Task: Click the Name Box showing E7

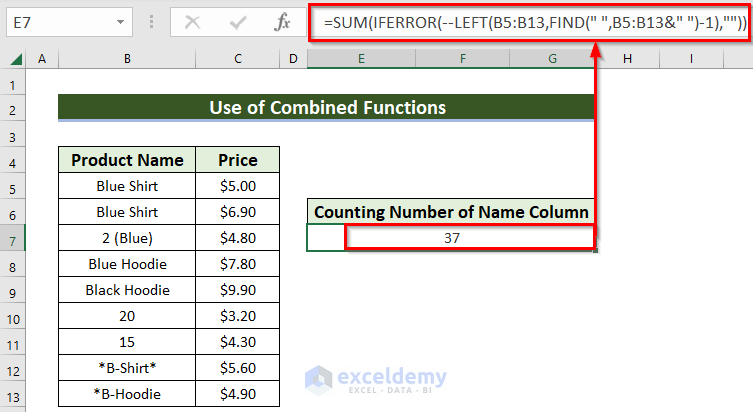Action: point(69,22)
